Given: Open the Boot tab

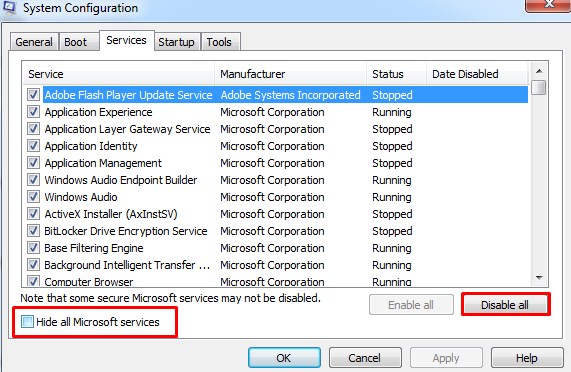Looking at the screenshot, I should click(78, 42).
